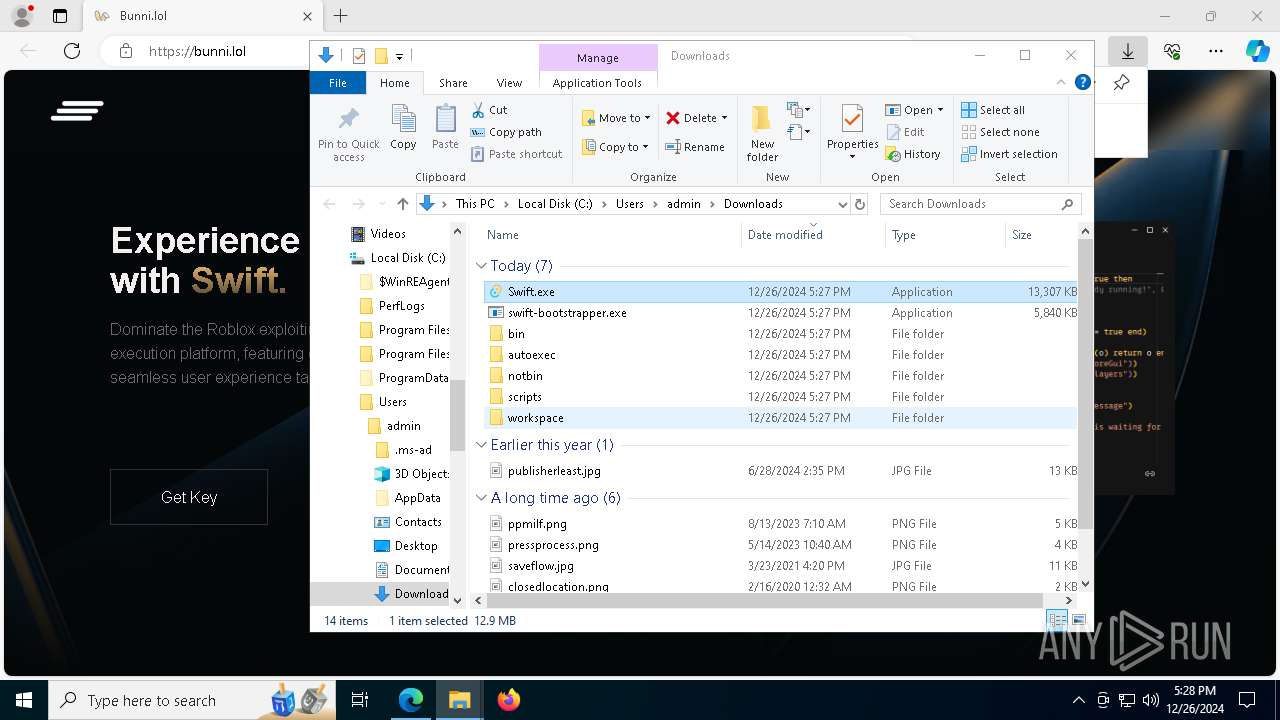Open Edge from the taskbar
This screenshot has height=720, width=1280.
(411, 700)
